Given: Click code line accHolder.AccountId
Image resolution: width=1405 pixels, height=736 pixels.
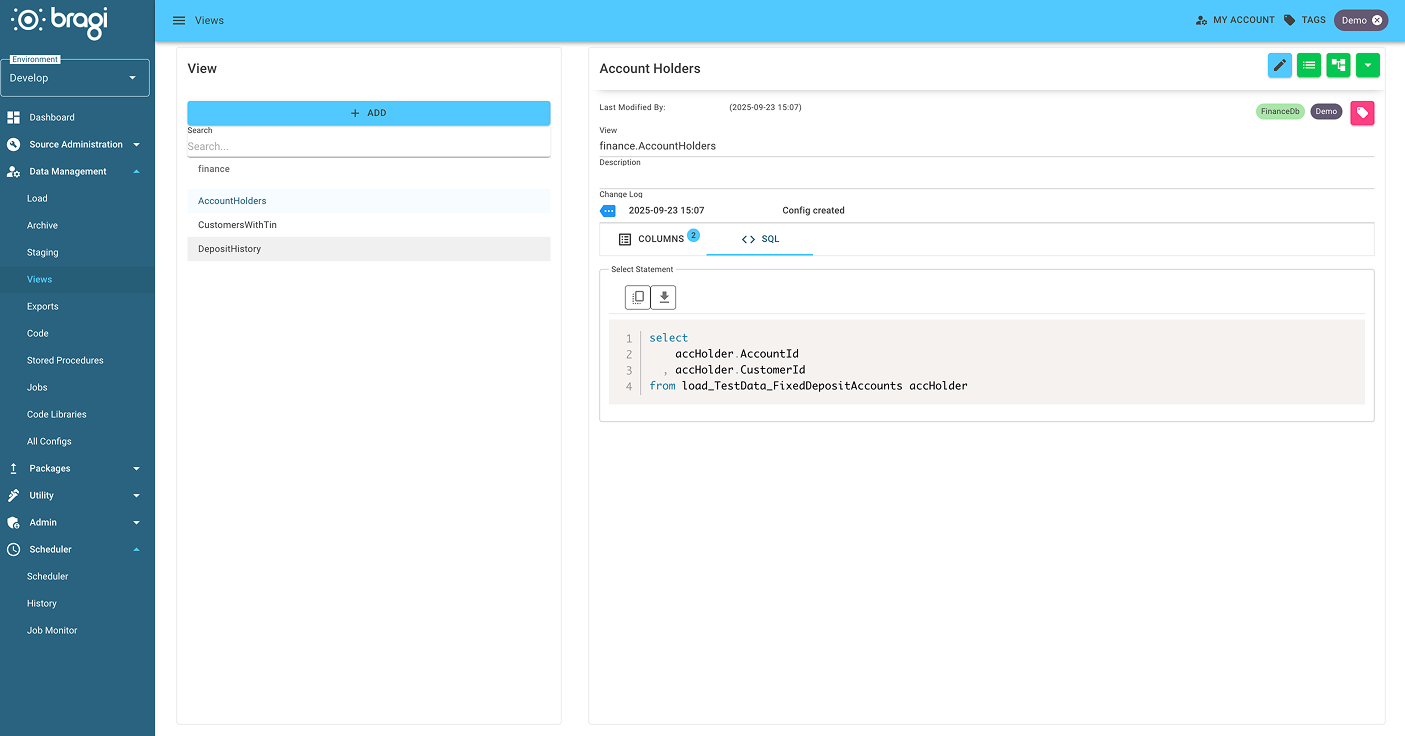Looking at the screenshot, I should (737, 354).
